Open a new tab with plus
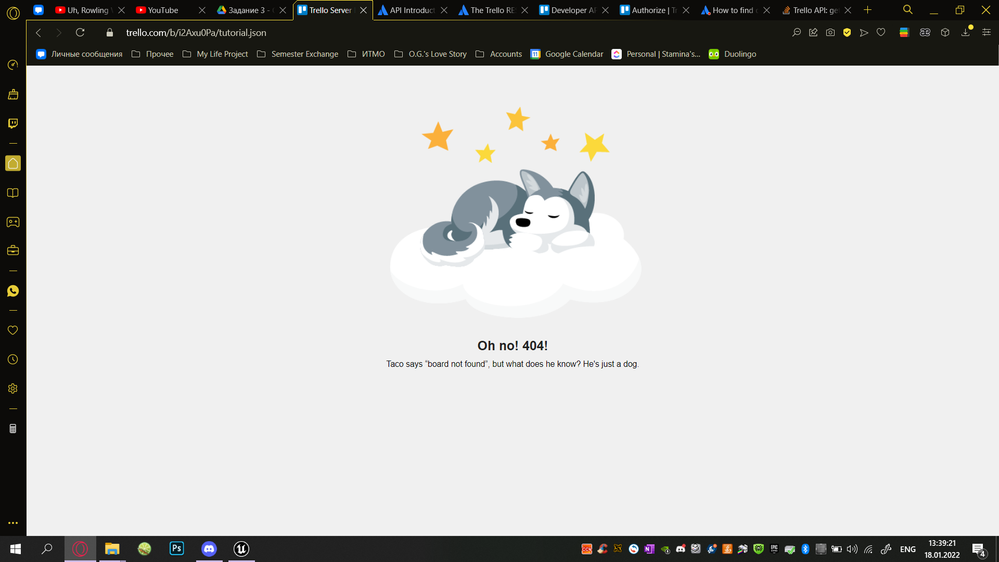 (x=867, y=10)
